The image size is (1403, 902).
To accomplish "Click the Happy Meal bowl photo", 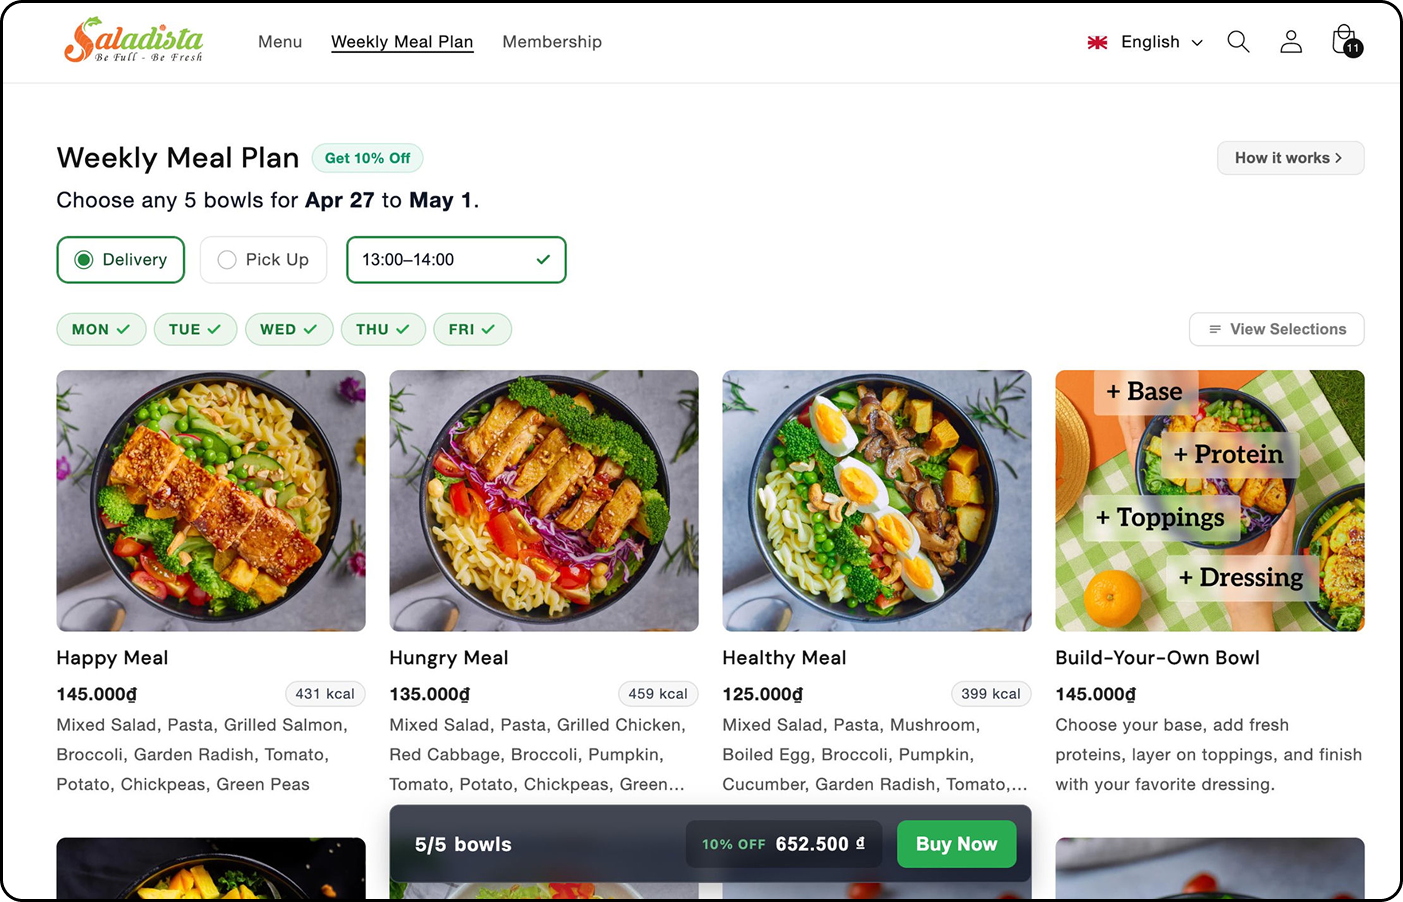I will pos(210,500).
